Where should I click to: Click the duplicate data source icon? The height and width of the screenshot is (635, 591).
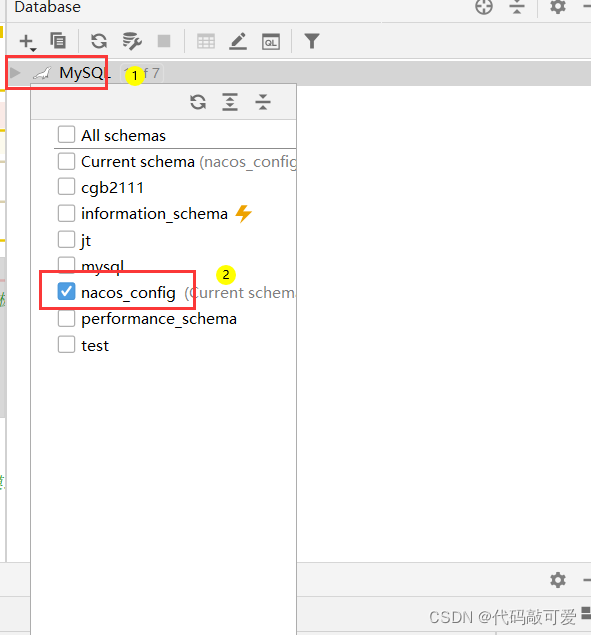58,41
